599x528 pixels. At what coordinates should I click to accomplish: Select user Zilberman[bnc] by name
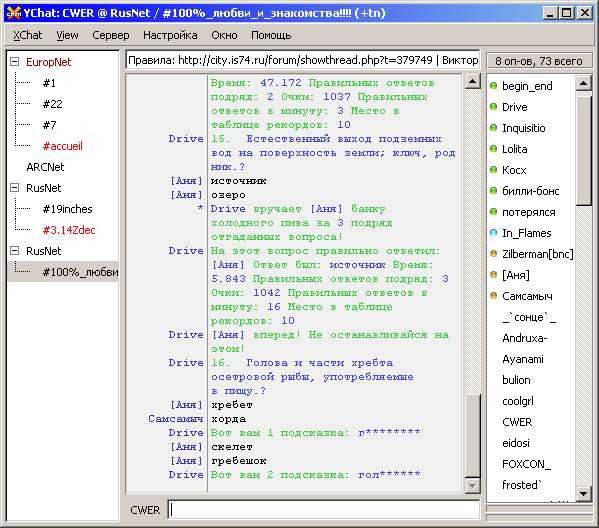537,254
